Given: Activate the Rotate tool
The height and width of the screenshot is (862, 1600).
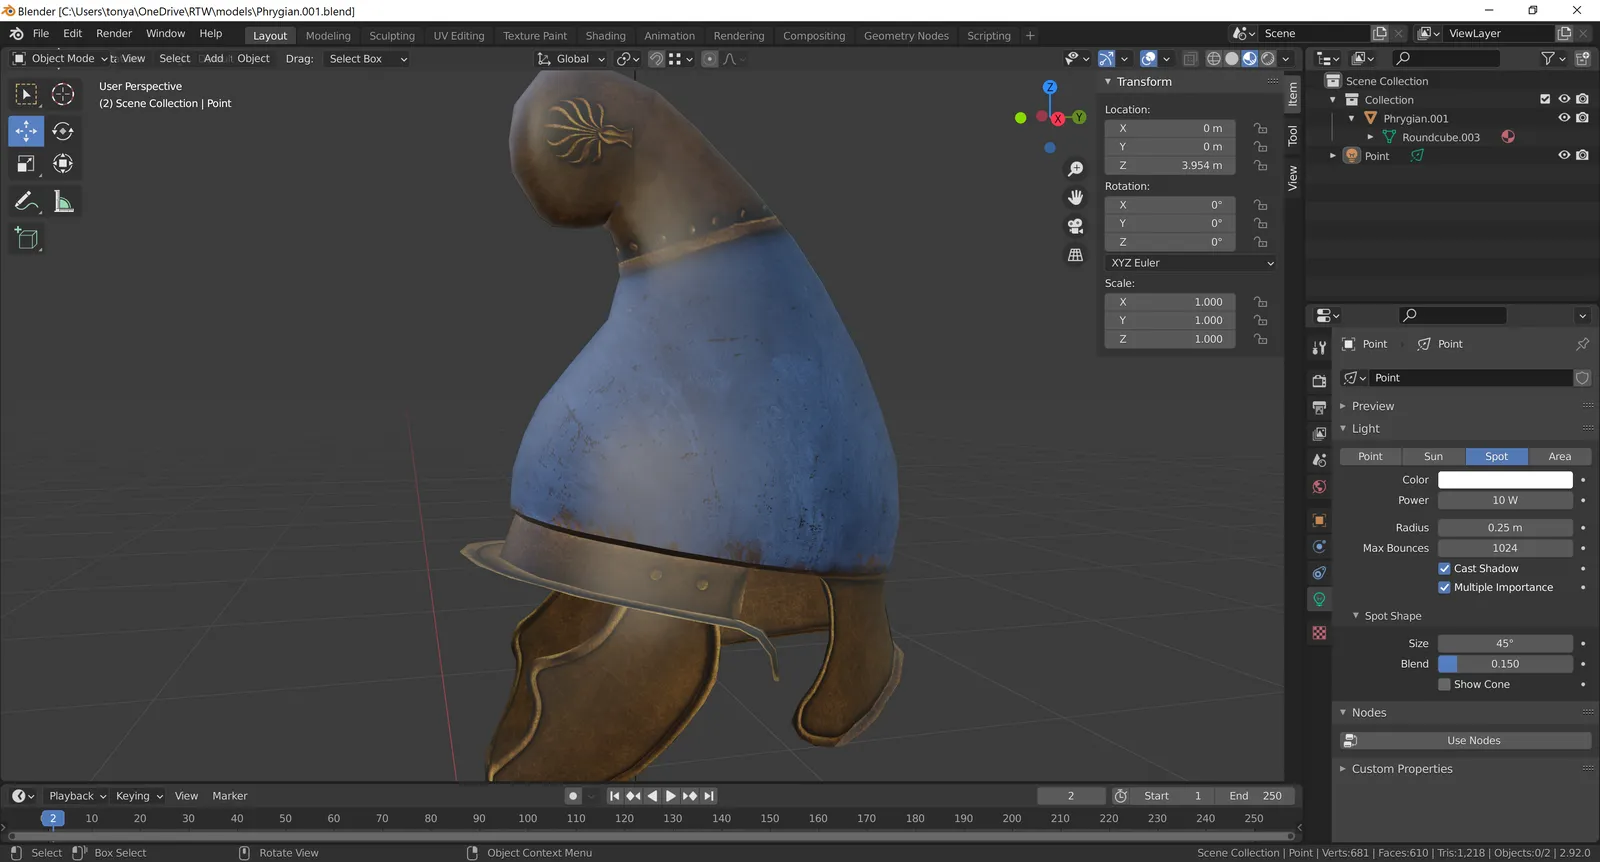Looking at the screenshot, I should pyautogui.click(x=63, y=131).
